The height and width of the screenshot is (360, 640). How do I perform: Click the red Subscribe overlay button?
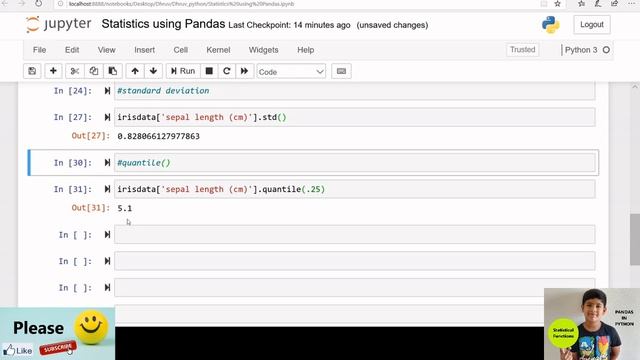(x=58, y=348)
